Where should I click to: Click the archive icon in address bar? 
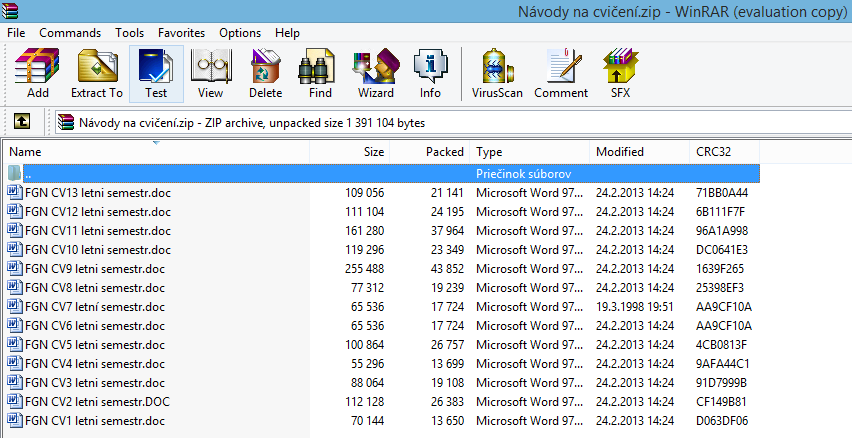[x=66, y=123]
